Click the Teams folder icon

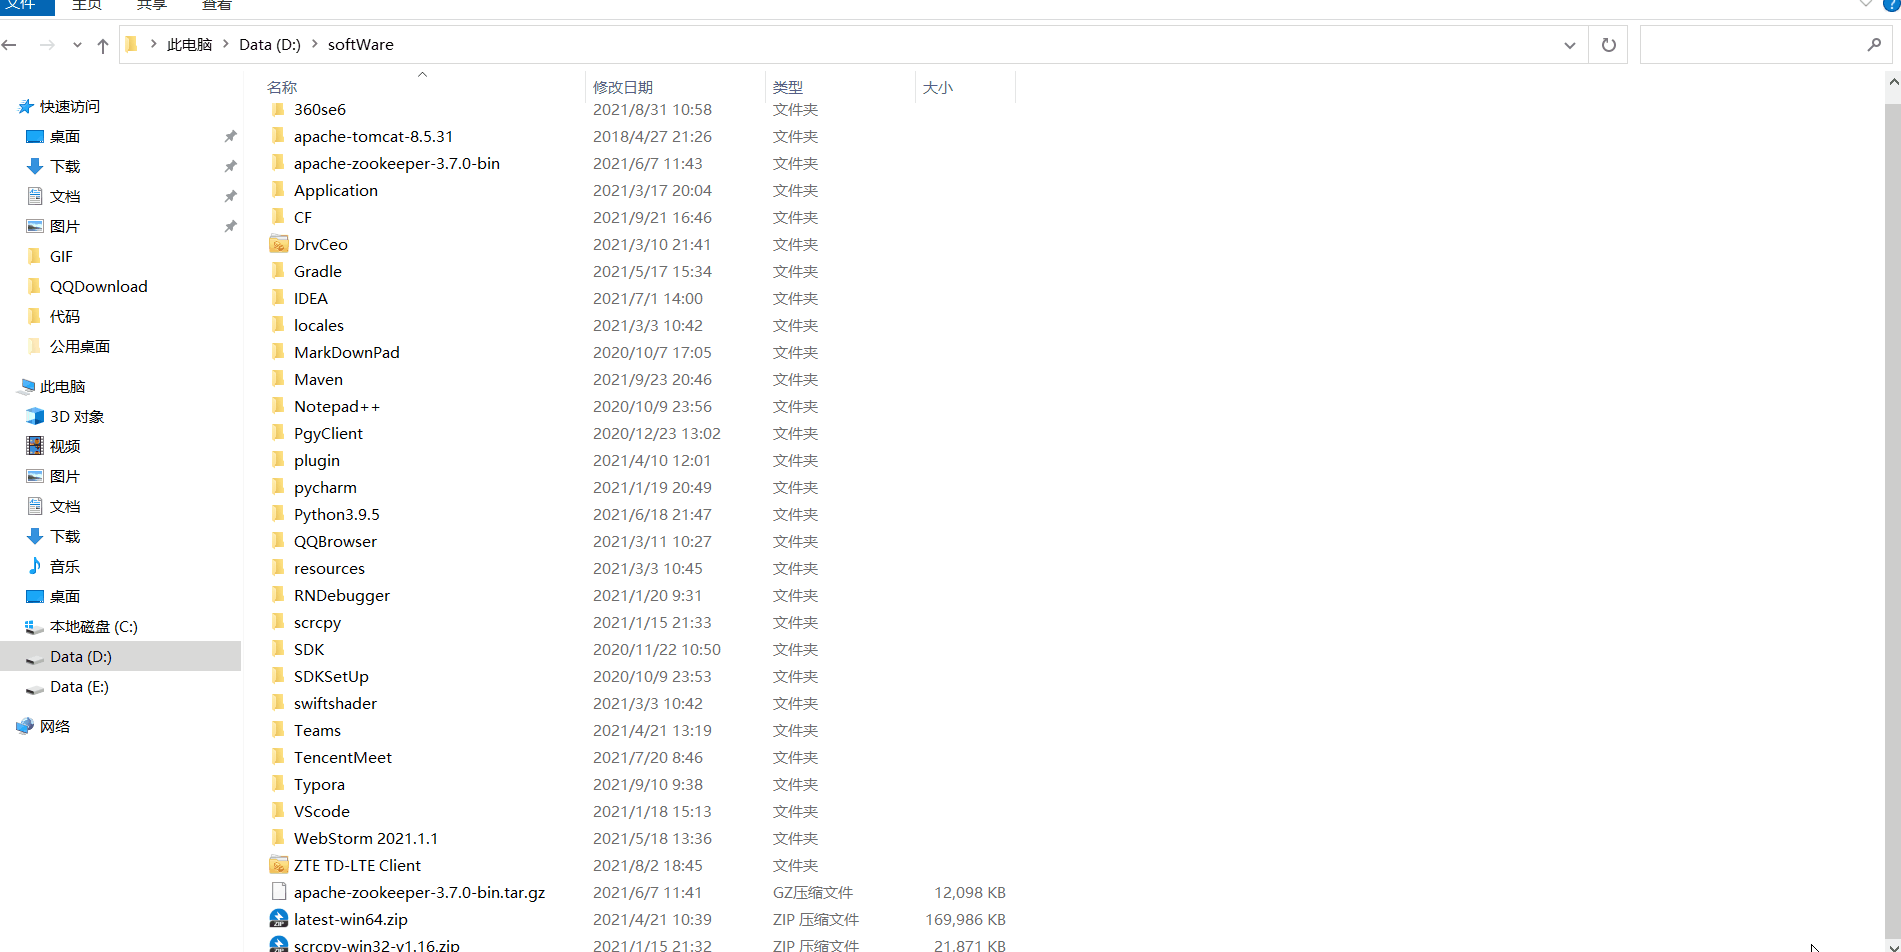pyautogui.click(x=278, y=730)
